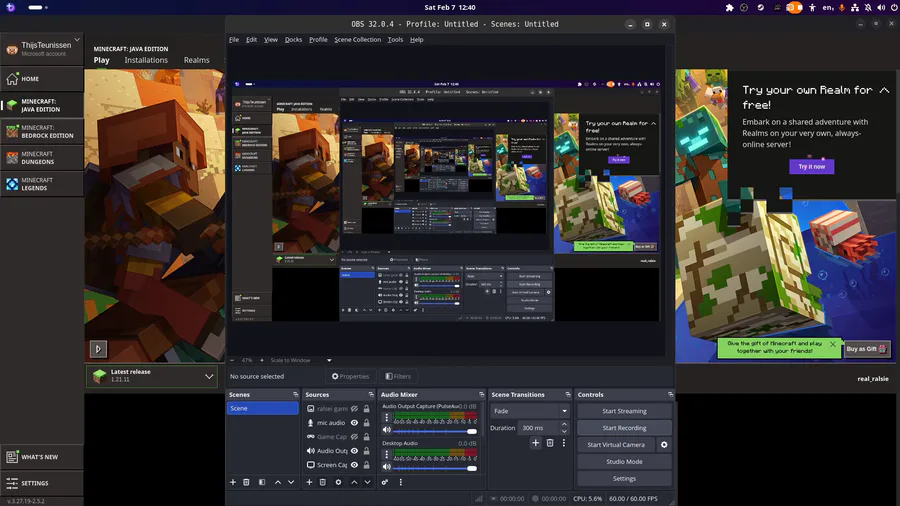Hide the Screen Capture source
Image resolution: width=900 pixels, height=506 pixels.
click(354, 465)
